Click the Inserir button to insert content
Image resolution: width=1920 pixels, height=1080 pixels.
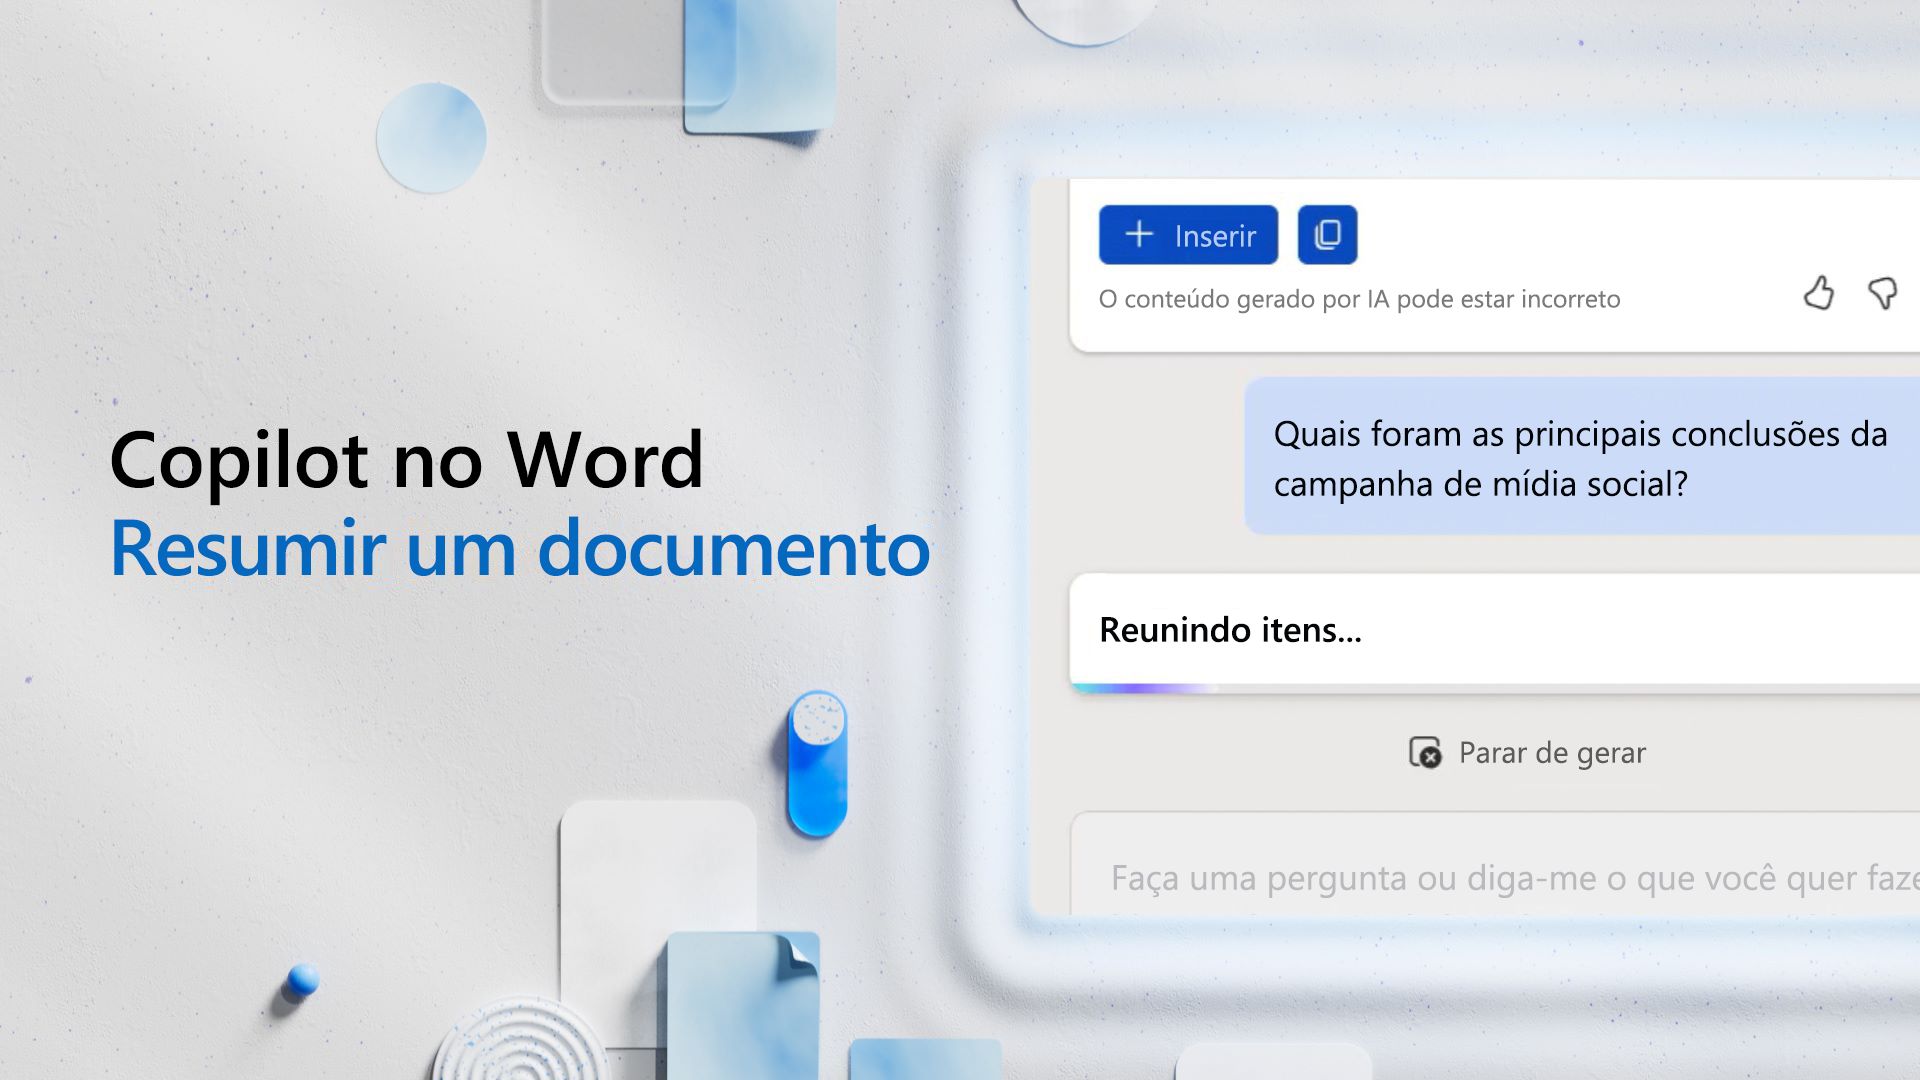(1187, 235)
